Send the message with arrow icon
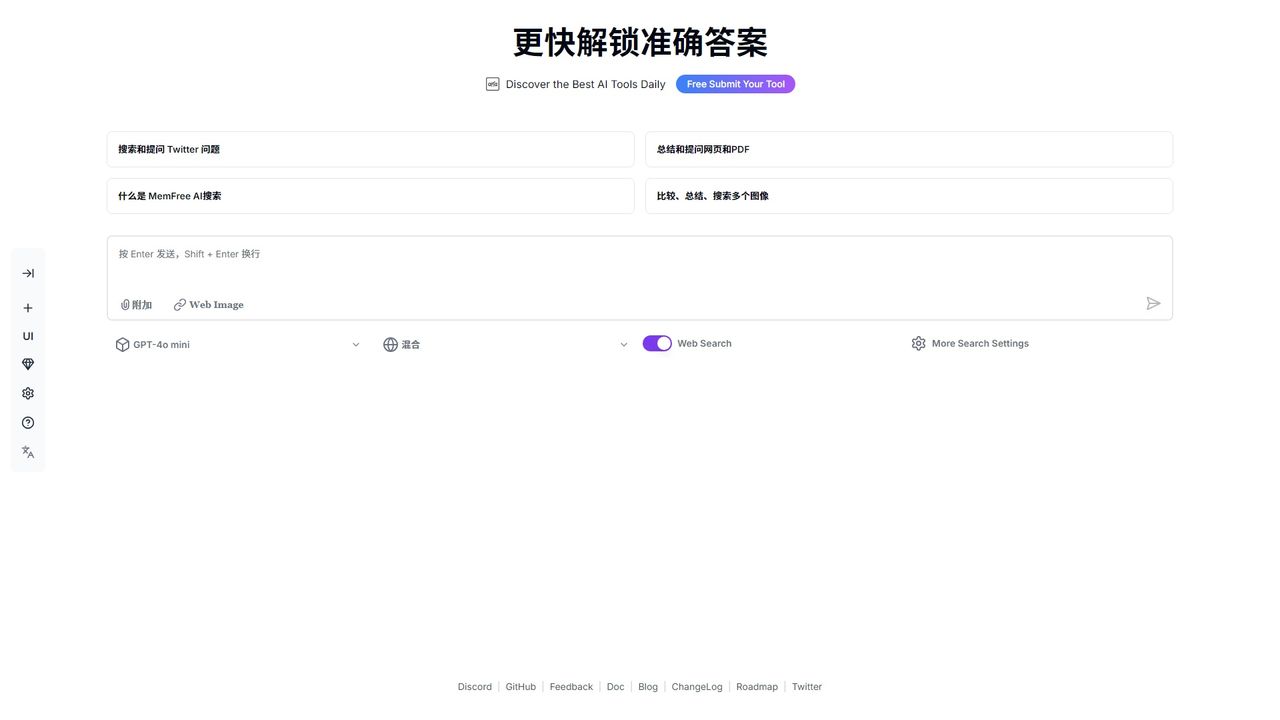This screenshot has height=720, width=1280. (x=1153, y=303)
